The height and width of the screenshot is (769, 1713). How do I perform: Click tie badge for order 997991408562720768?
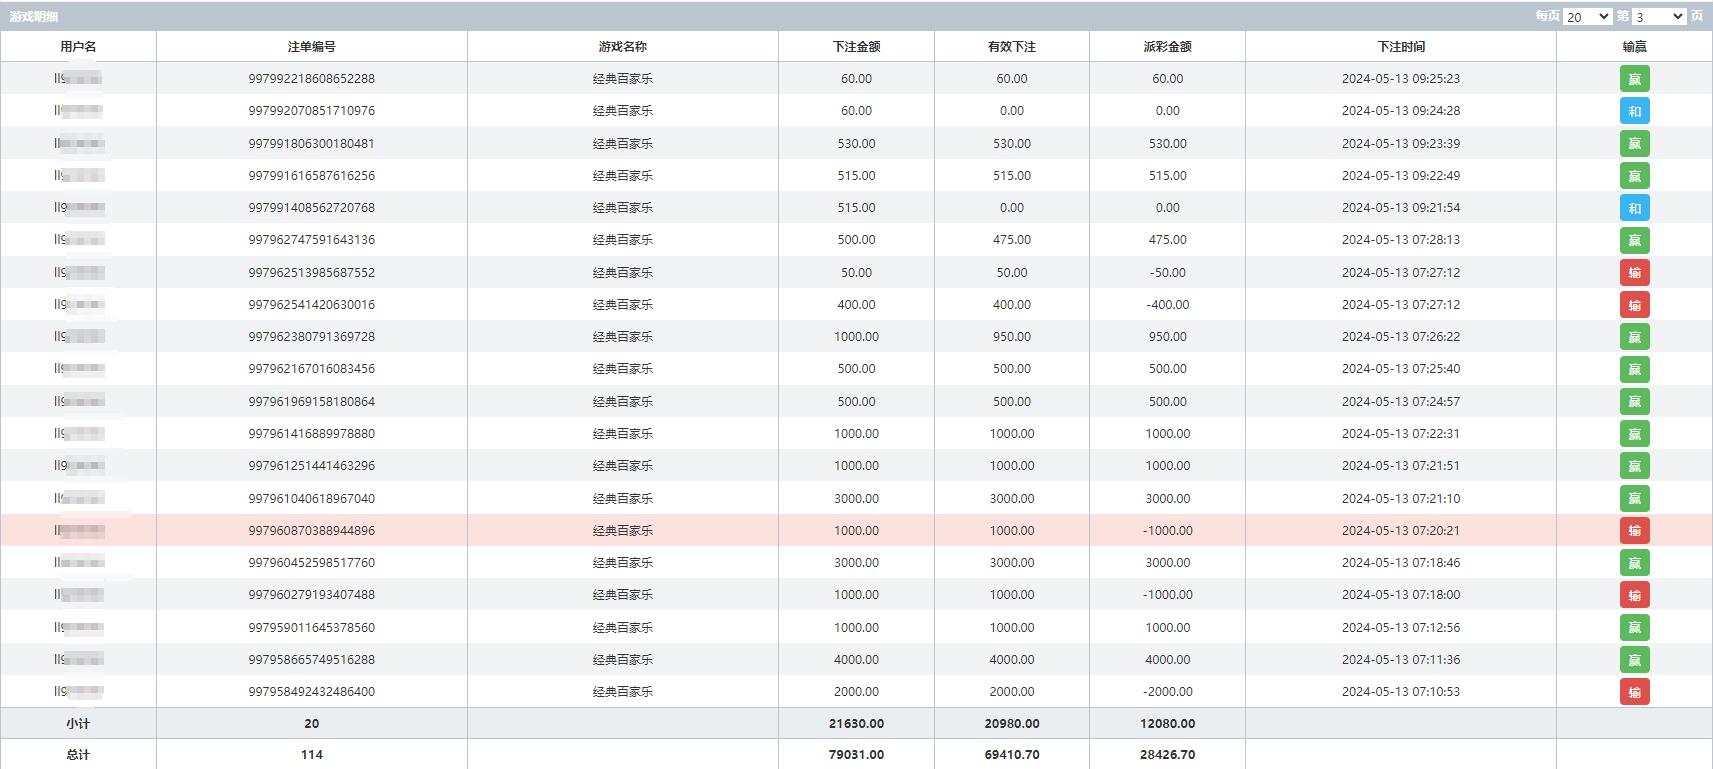coord(1634,208)
